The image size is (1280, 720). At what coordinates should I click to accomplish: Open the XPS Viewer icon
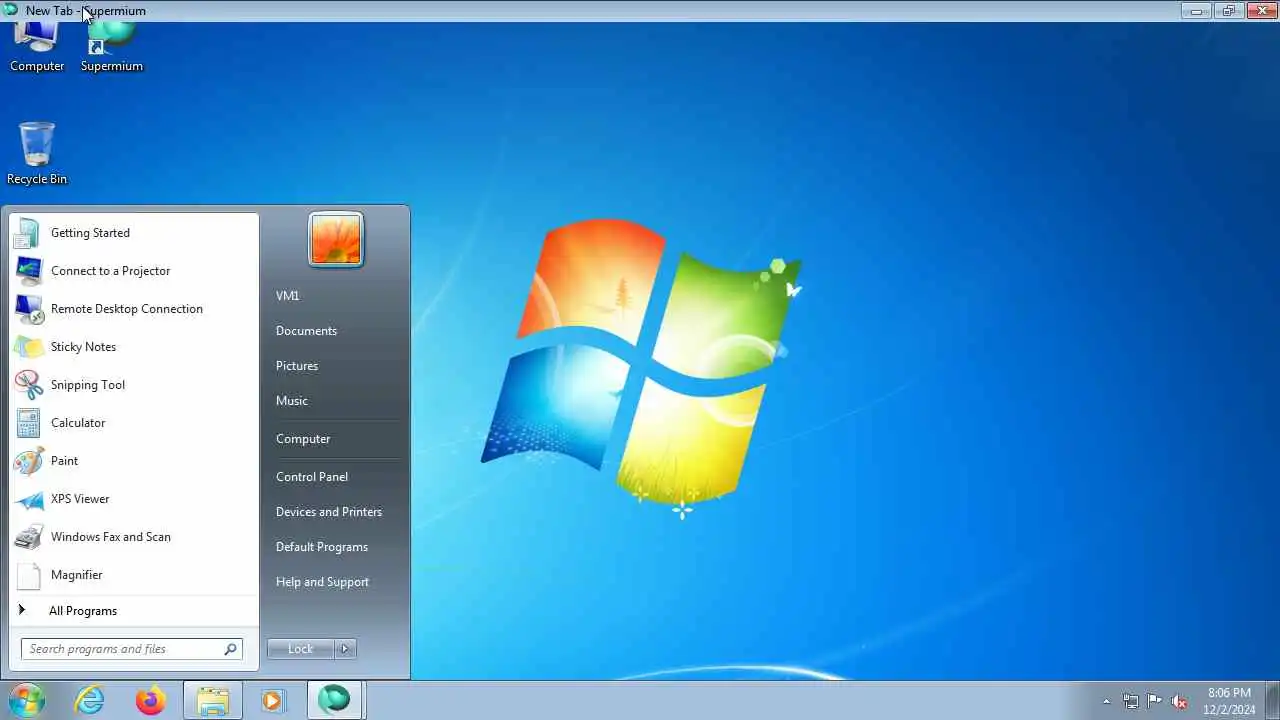point(28,499)
